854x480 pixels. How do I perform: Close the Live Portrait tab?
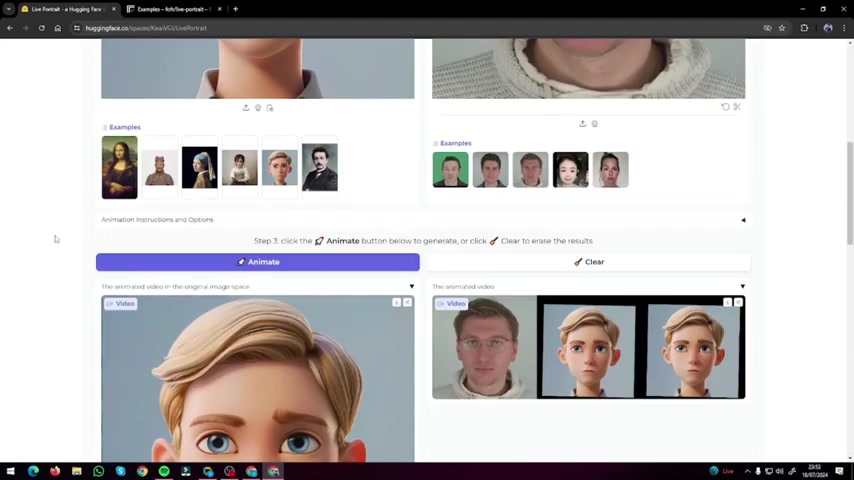click(x=114, y=9)
